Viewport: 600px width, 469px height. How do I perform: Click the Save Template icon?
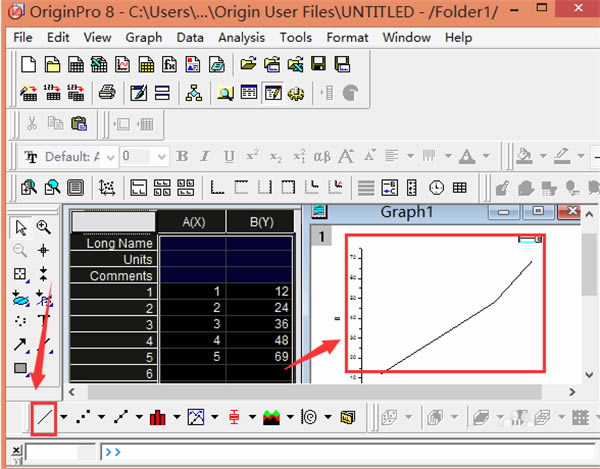click(342, 64)
